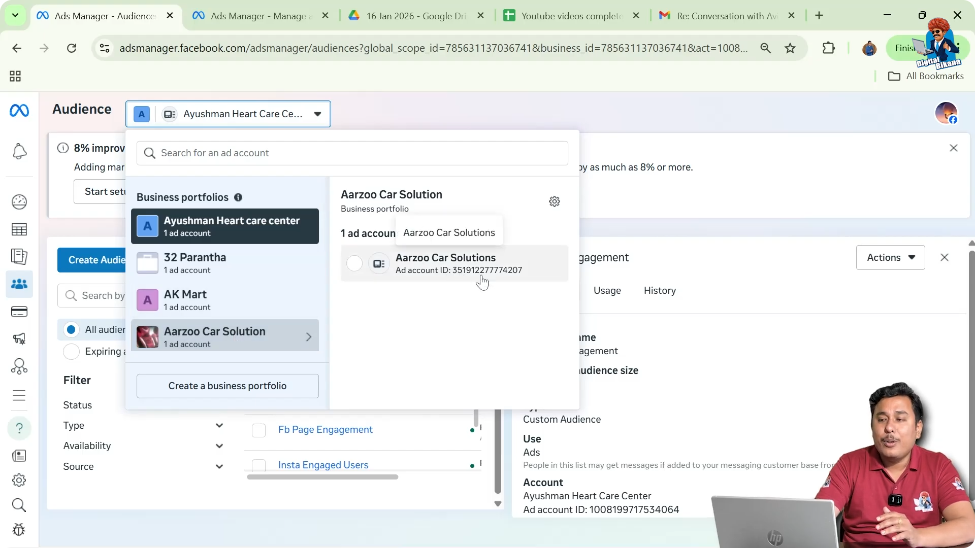Select All audiences radio option
The width and height of the screenshot is (976, 548).
click(x=71, y=329)
